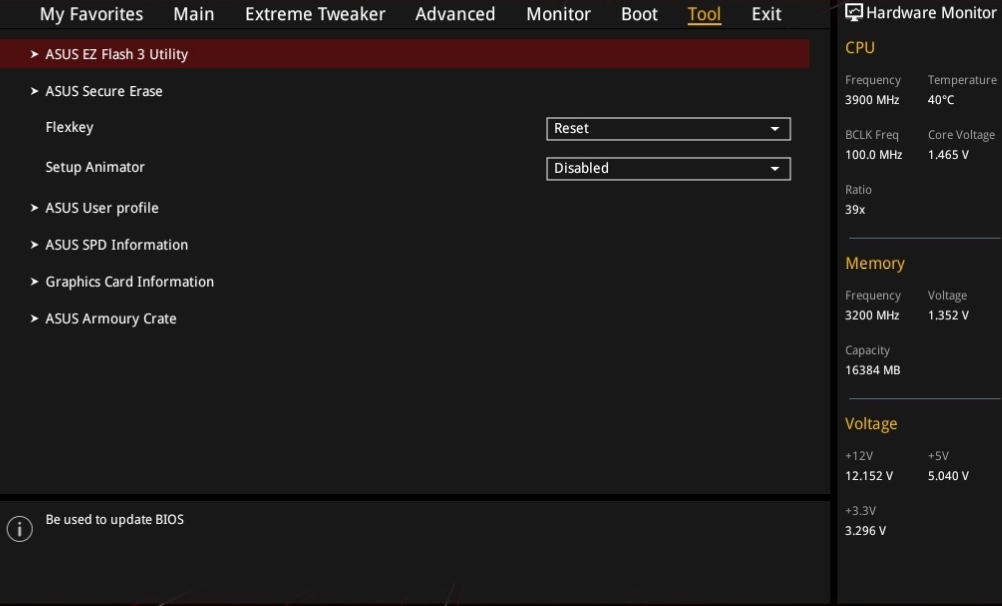Expand arrow beside ASUS EZ Flash 3 Utility
Image resolution: width=1002 pixels, height=606 pixels.
(x=35, y=54)
